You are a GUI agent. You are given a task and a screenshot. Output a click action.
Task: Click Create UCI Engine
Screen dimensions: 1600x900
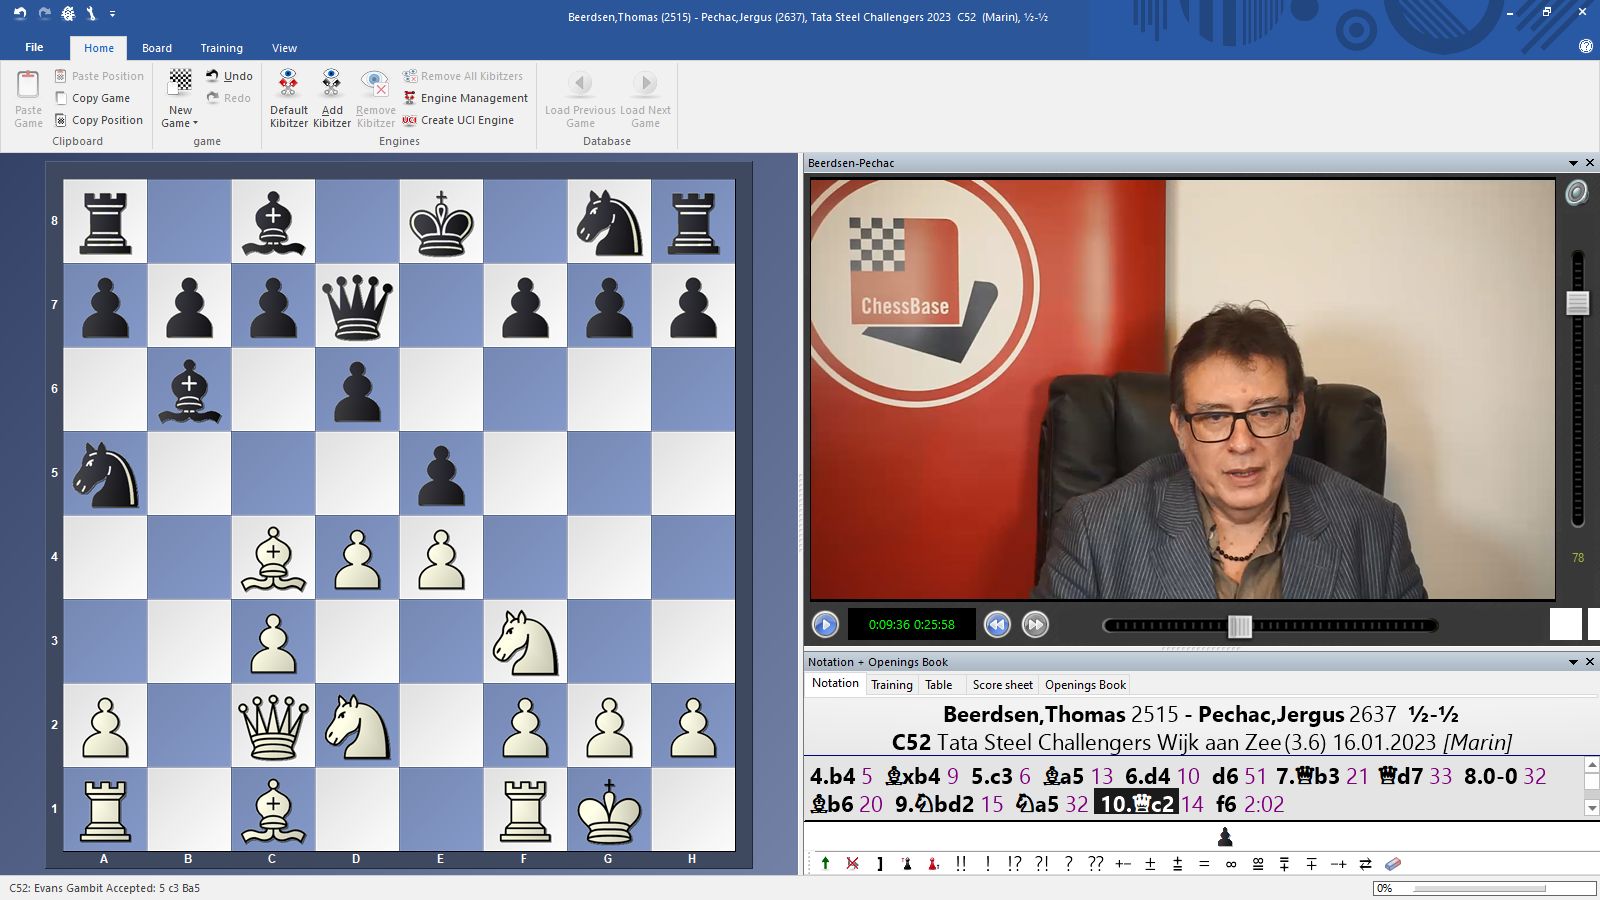click(459, 120)
